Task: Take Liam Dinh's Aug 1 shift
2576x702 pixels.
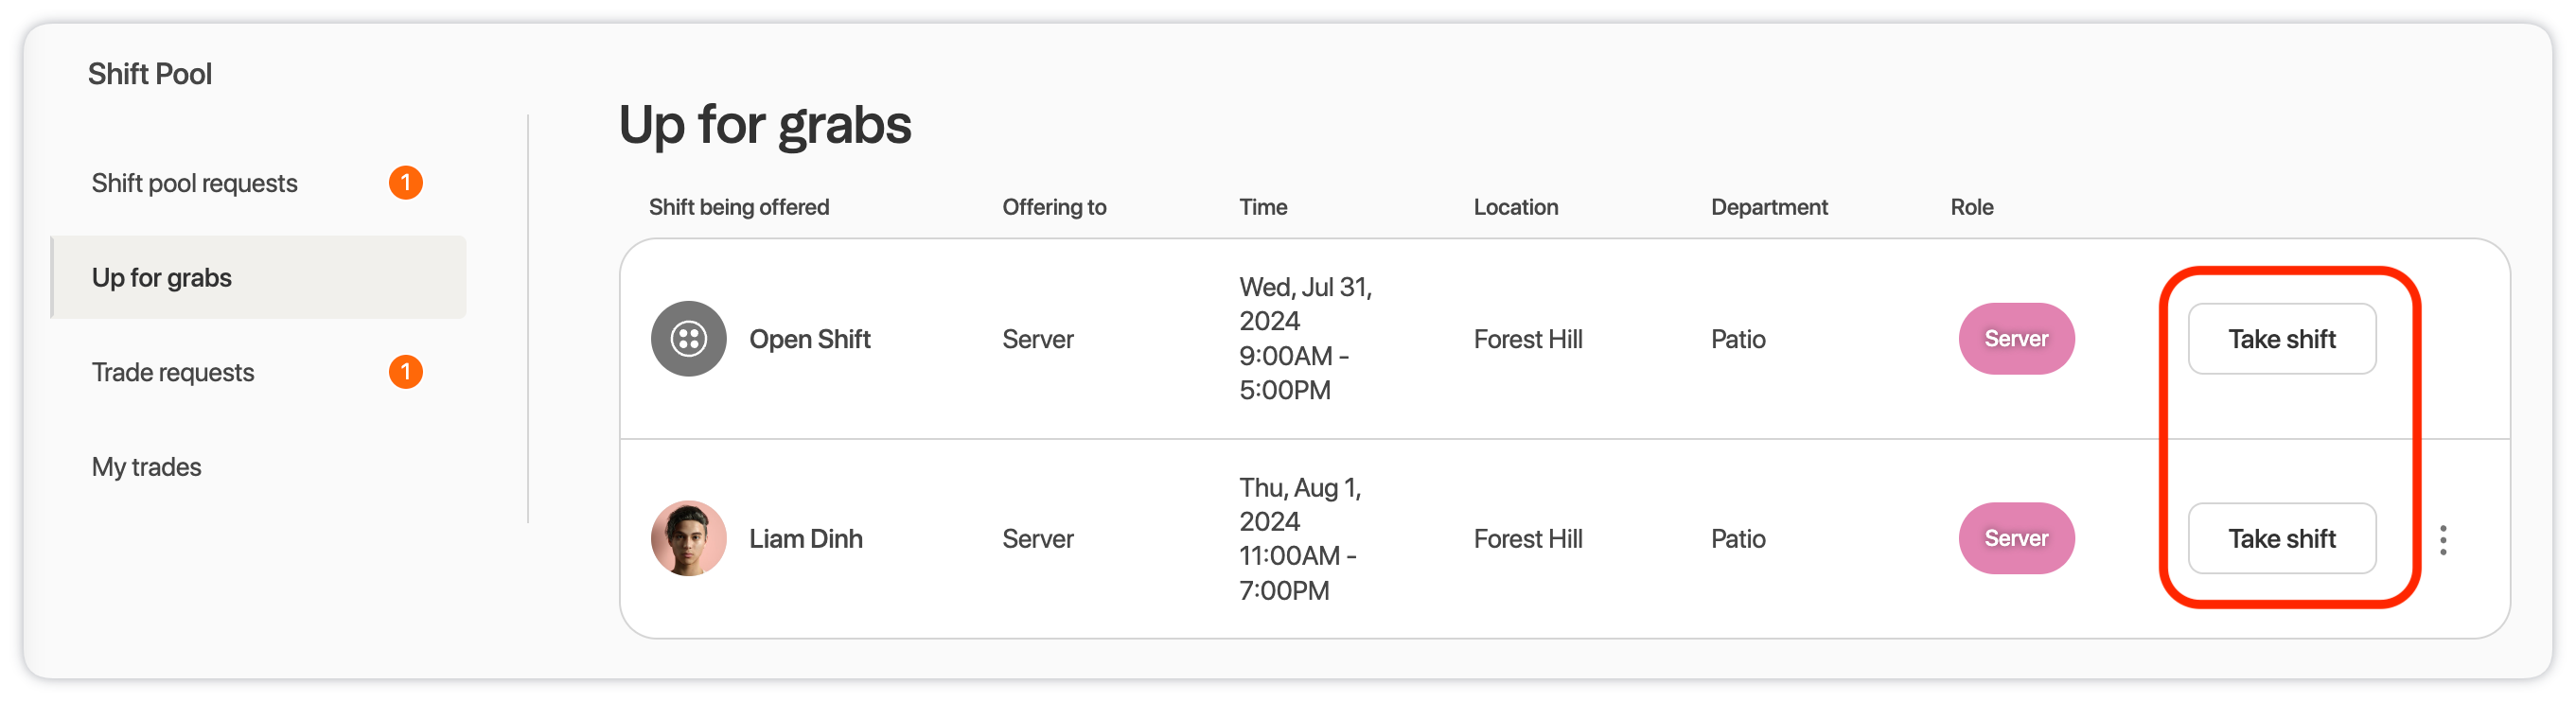Action: 2282,538
